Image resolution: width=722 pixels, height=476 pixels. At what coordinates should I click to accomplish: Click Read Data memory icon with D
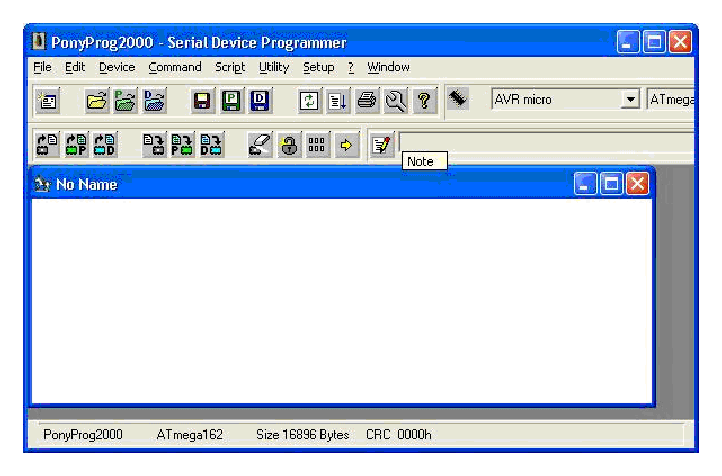pos(105,145)
